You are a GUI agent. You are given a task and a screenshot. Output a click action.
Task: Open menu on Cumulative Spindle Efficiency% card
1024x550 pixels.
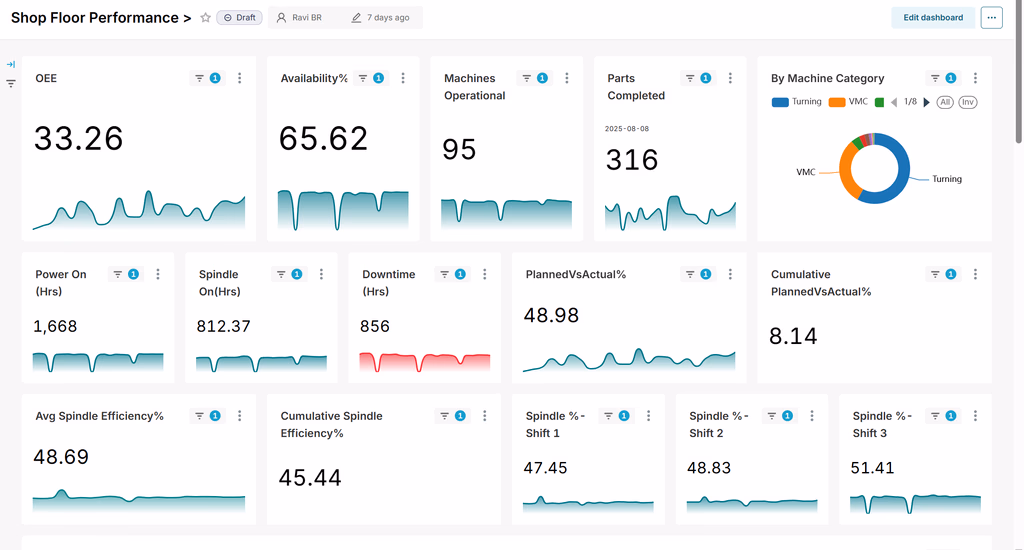485,416
